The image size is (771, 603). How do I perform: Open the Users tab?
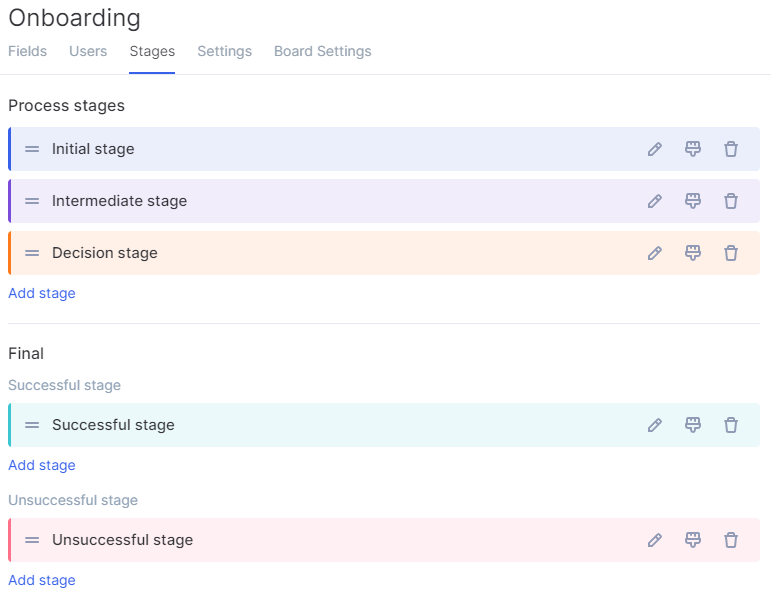88,51
